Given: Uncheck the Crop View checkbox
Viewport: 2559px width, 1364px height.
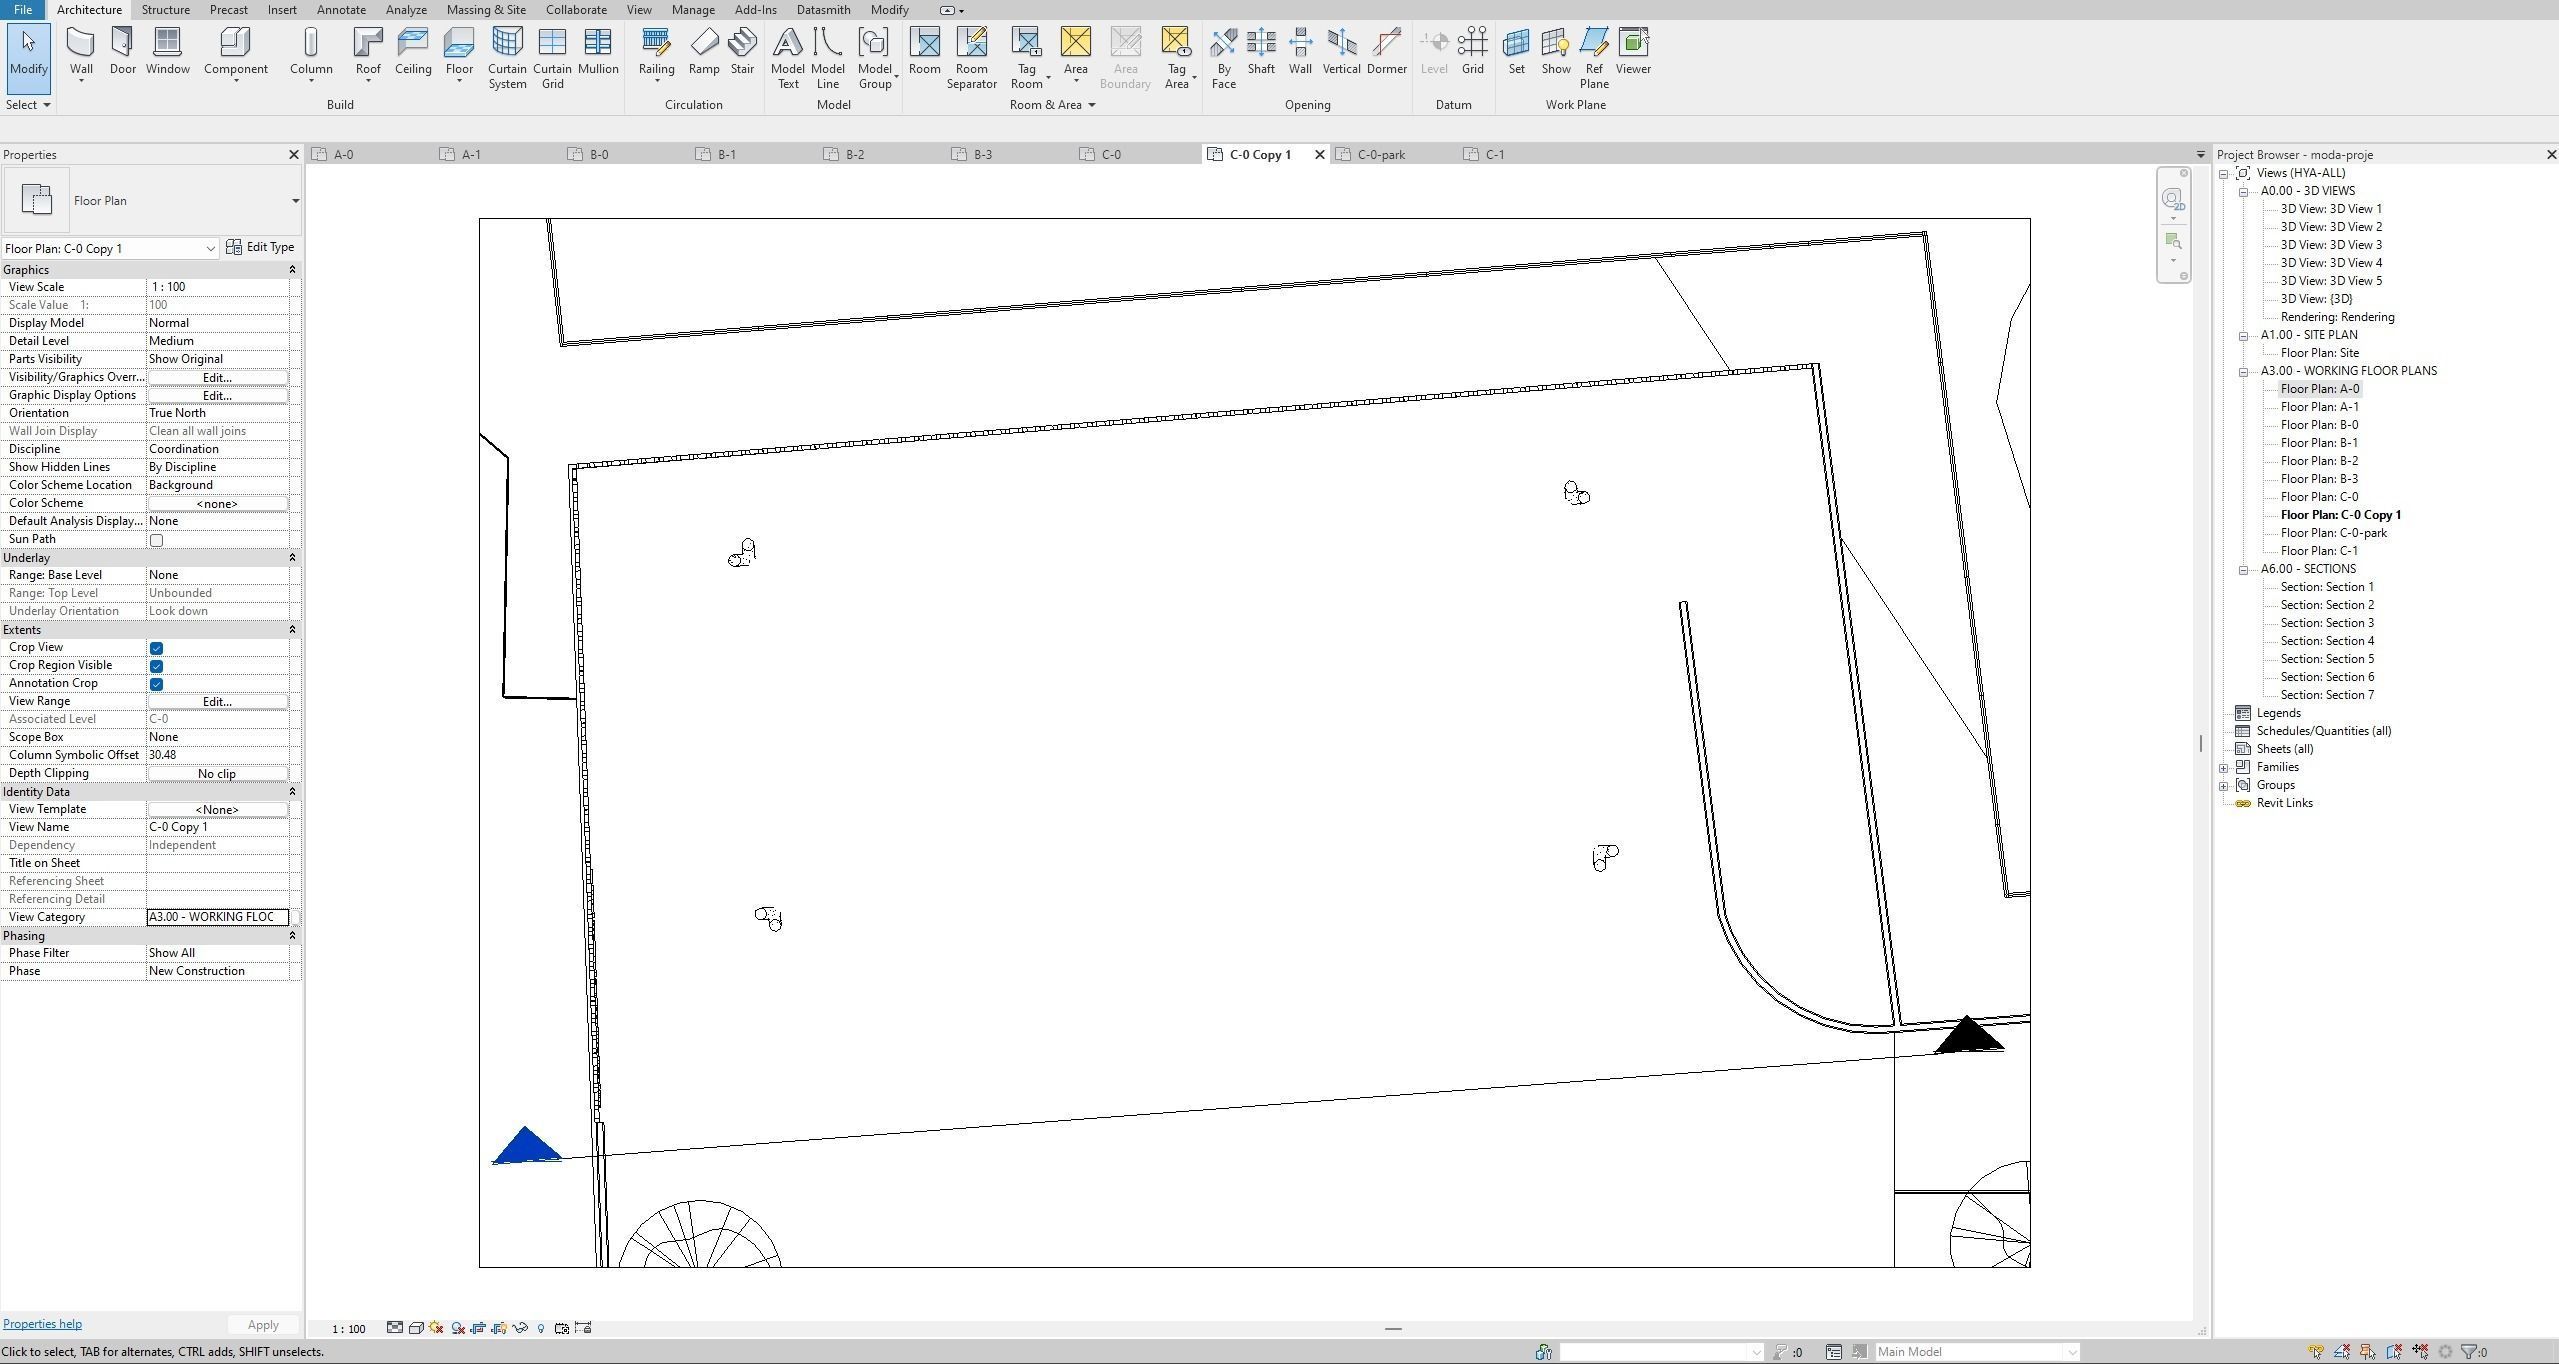Looking at the screenshot, I should click(157, 648).
